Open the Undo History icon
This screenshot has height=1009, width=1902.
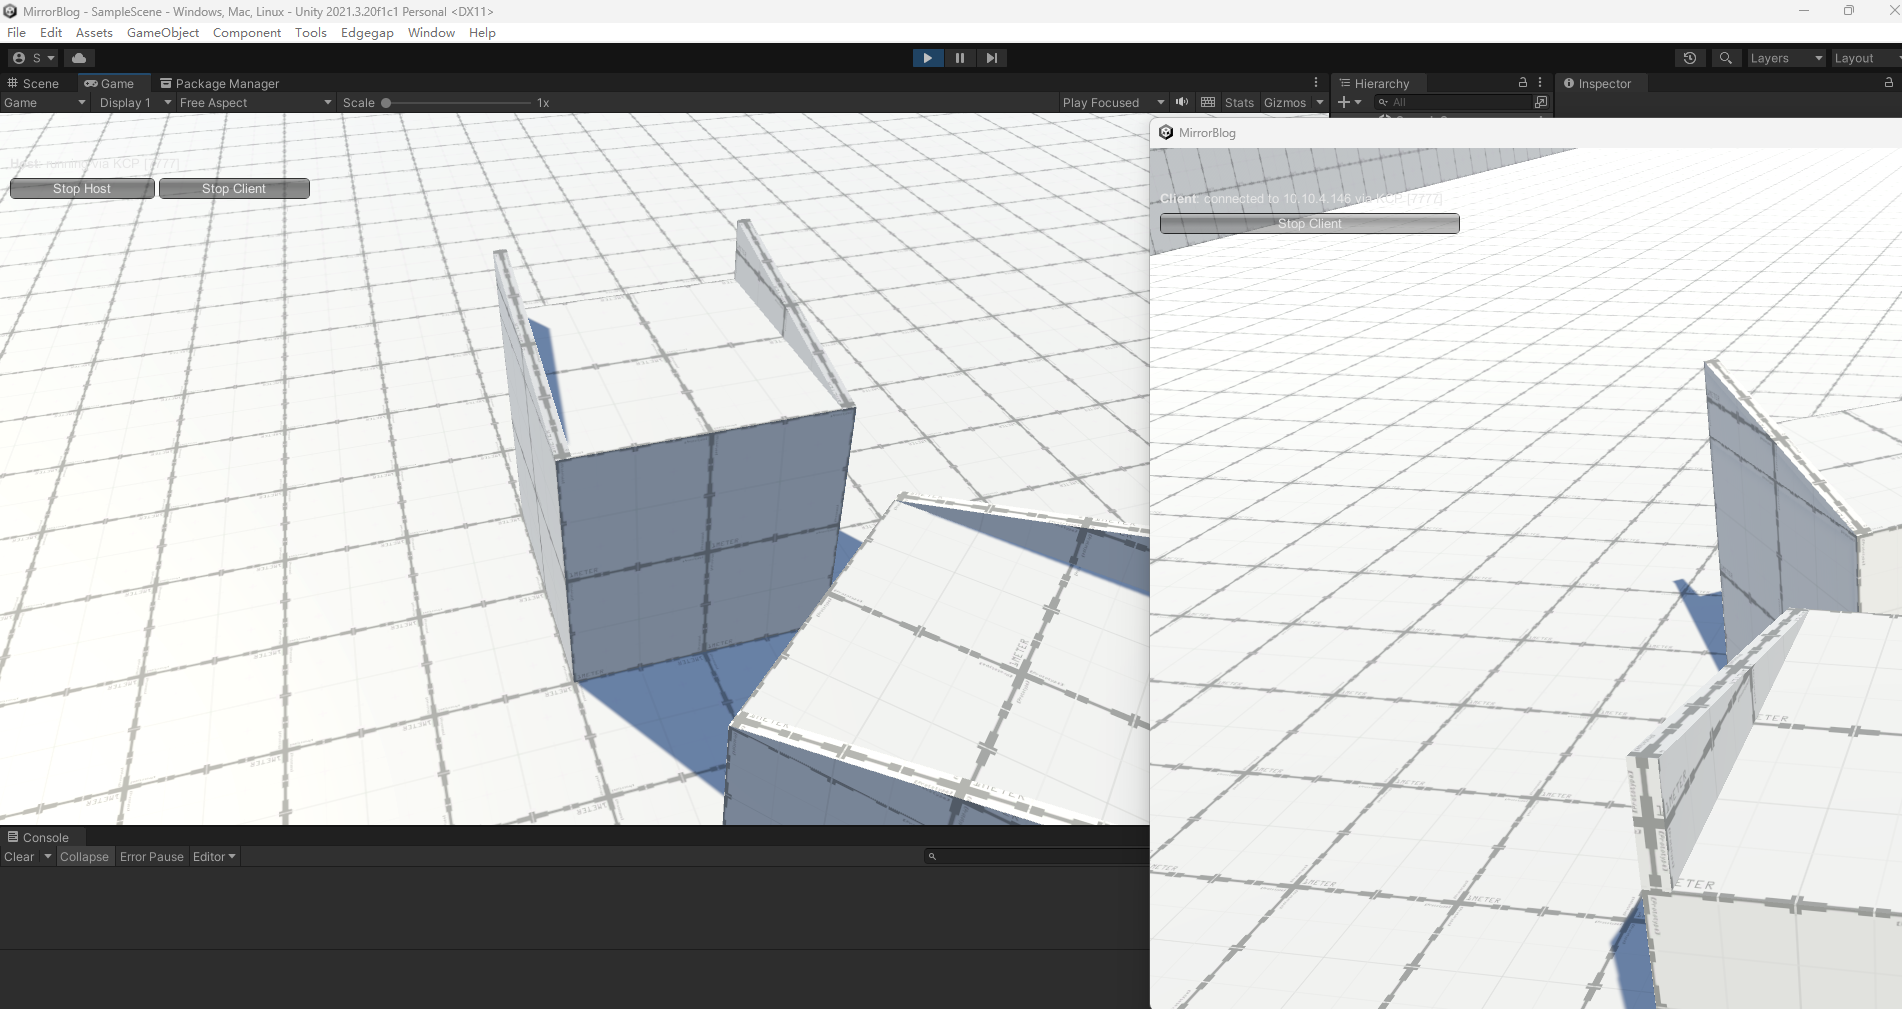[1690, 58]
